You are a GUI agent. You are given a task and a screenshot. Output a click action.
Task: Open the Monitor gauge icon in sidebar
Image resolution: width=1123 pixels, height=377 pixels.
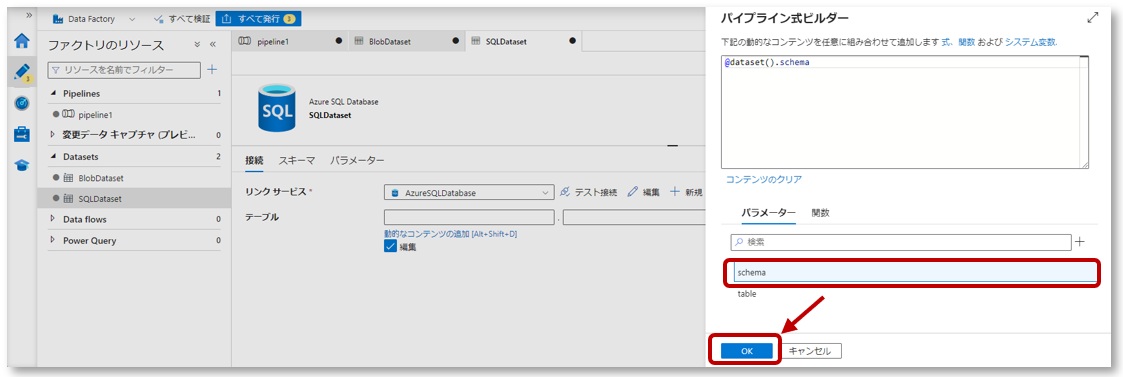[22, 103]
